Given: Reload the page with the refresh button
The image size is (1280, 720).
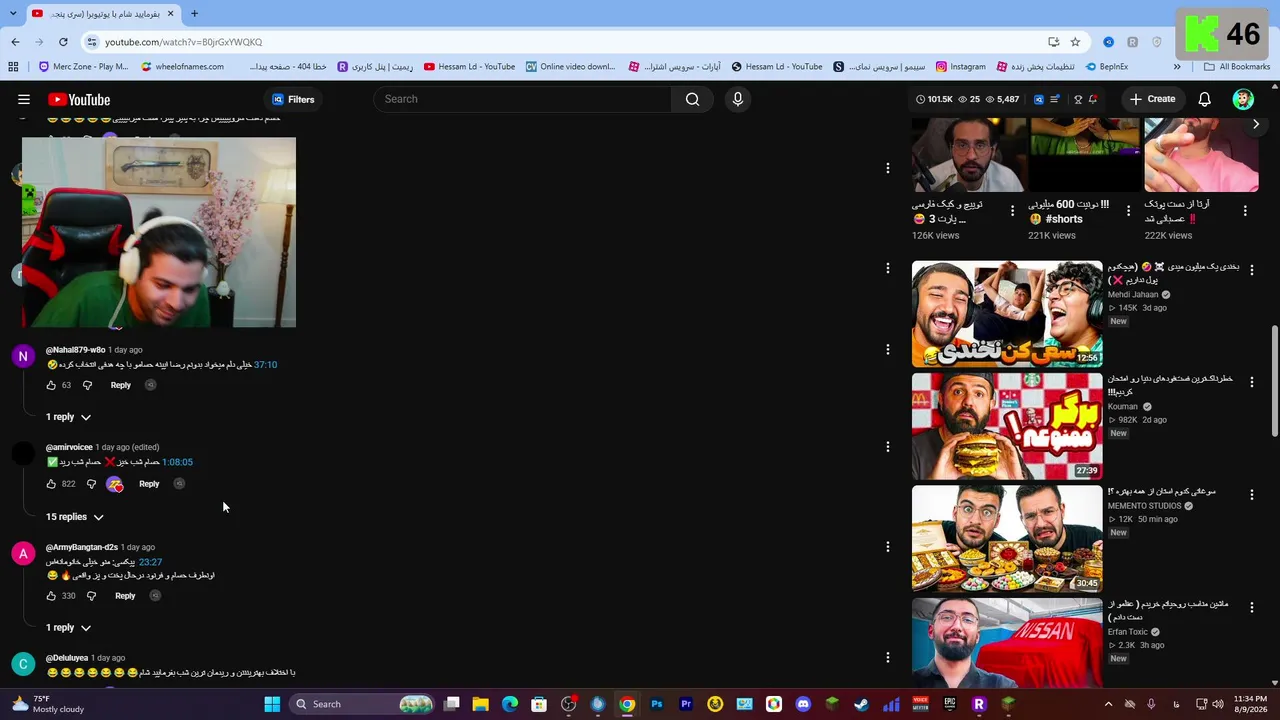Looking at the screenshot, I should 63,42.
